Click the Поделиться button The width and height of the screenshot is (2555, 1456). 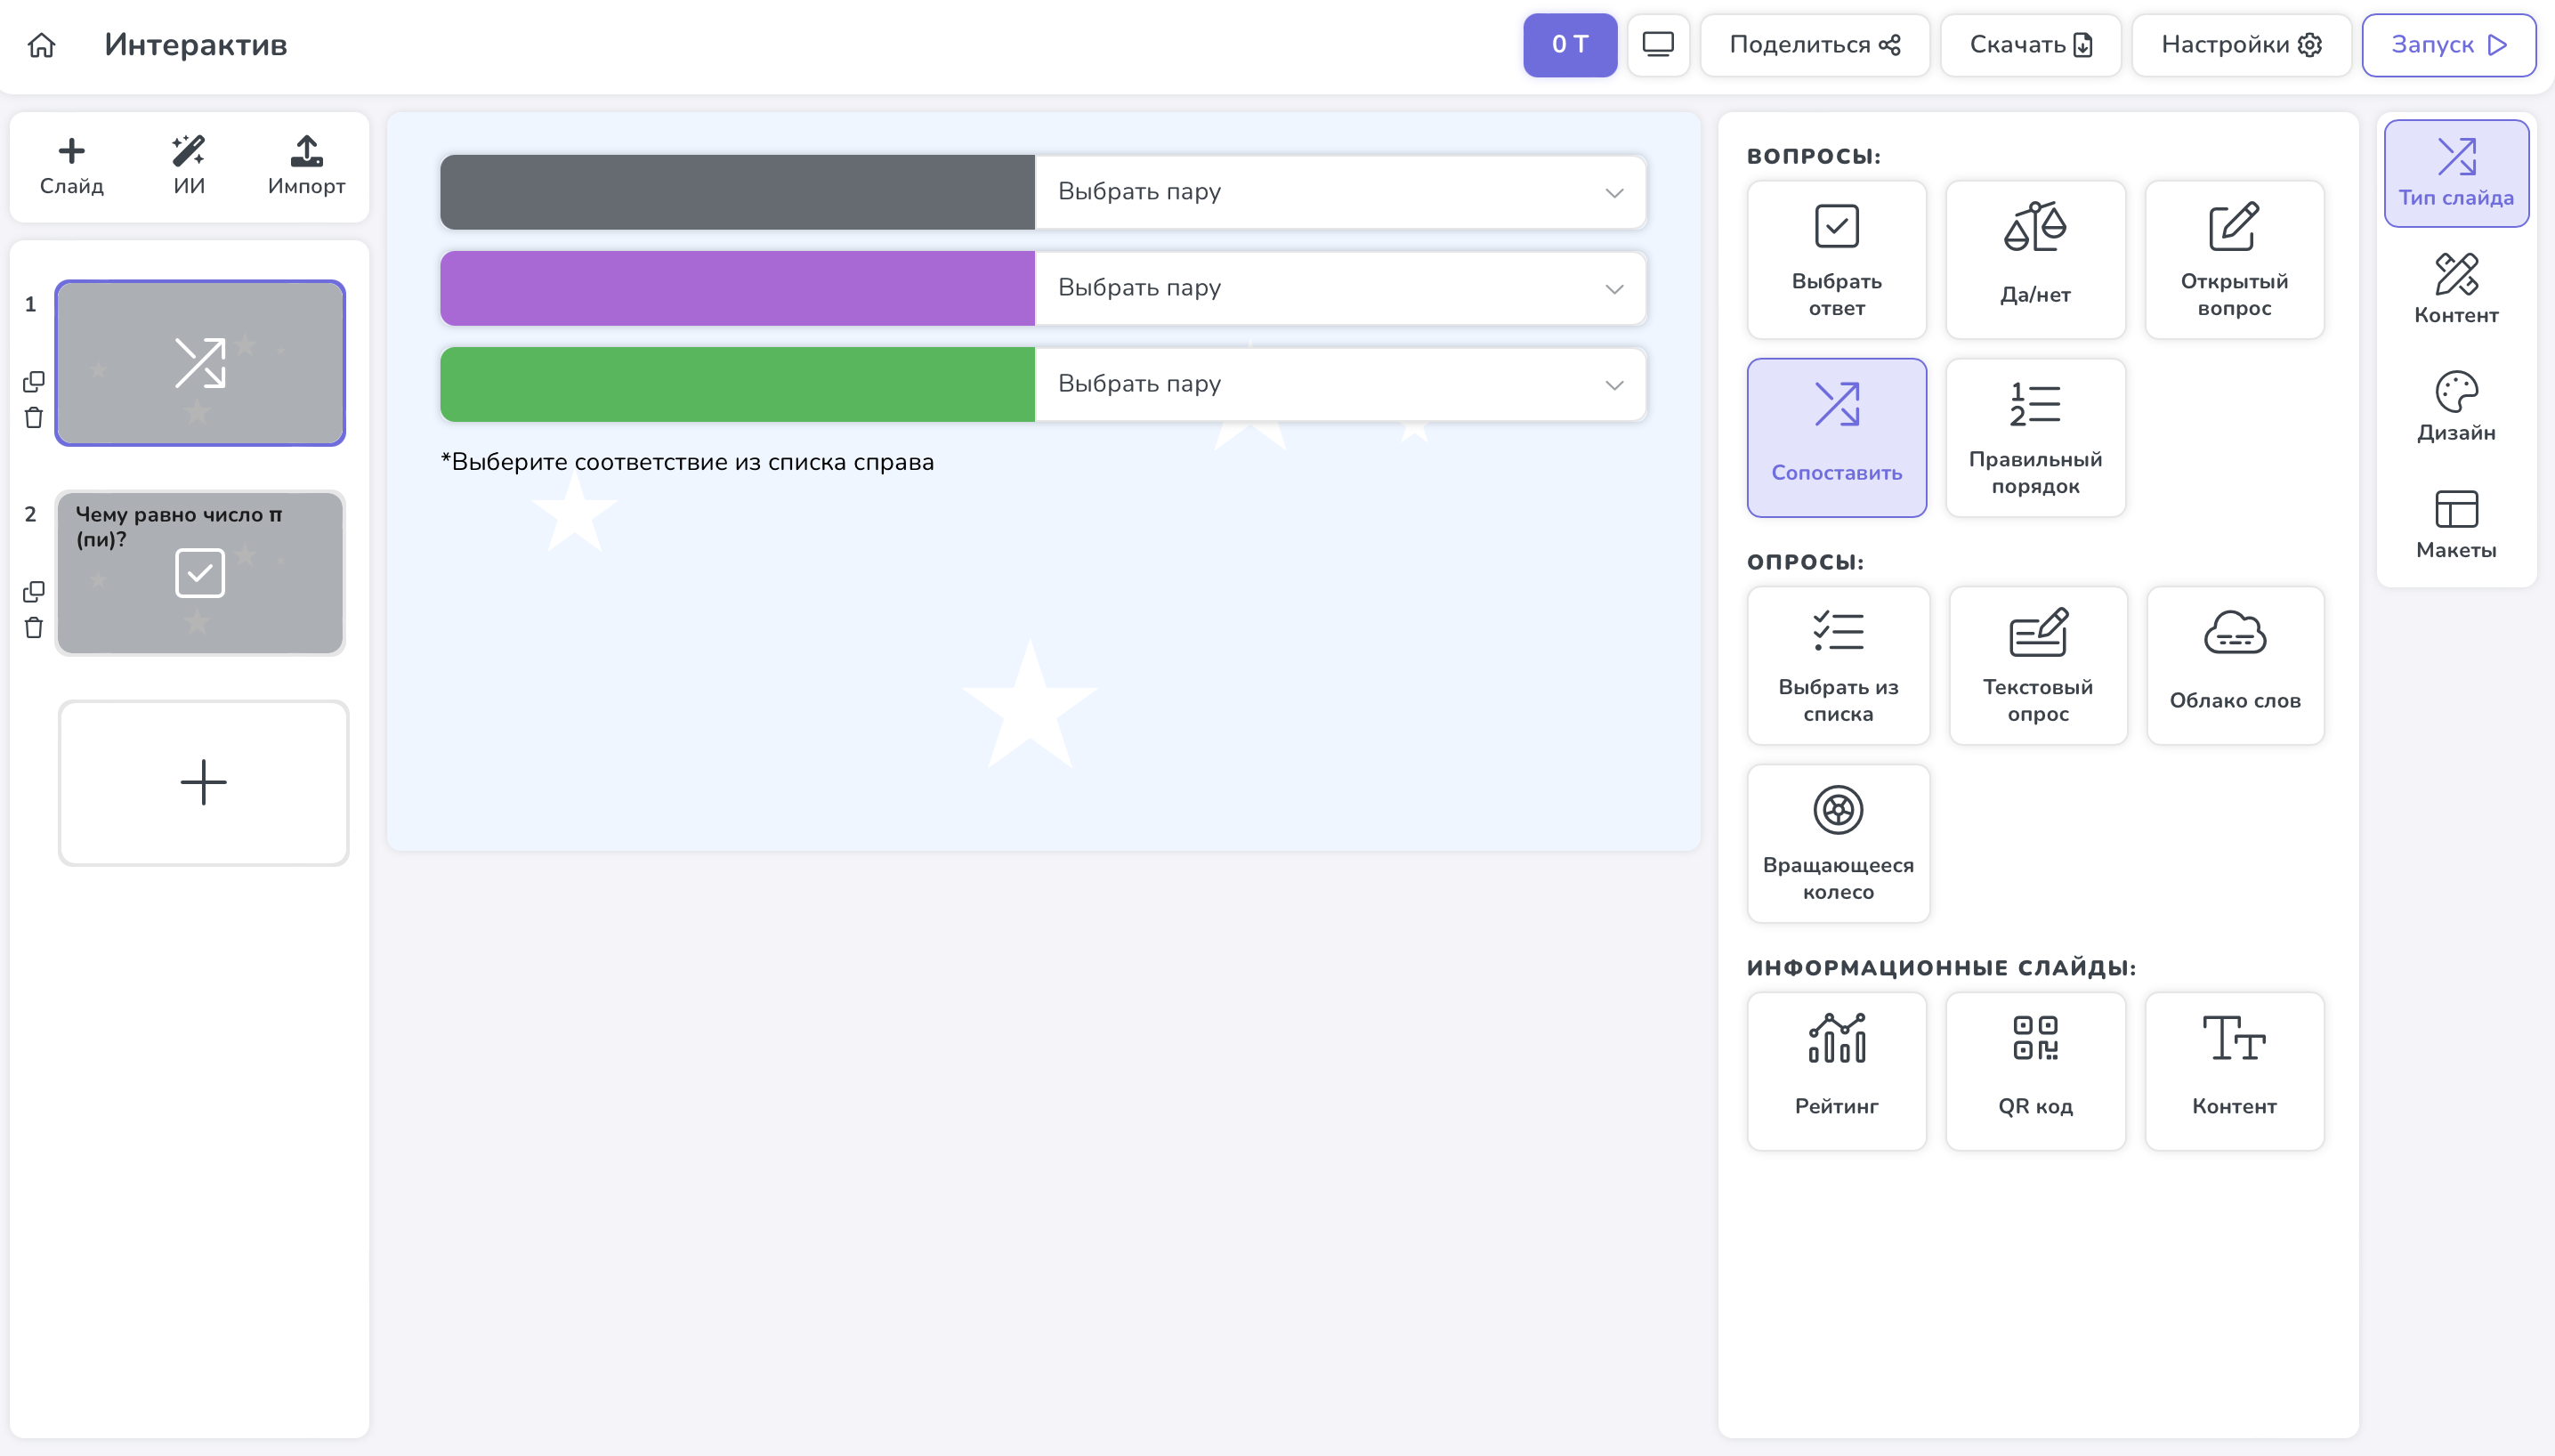pos(1814,45)
